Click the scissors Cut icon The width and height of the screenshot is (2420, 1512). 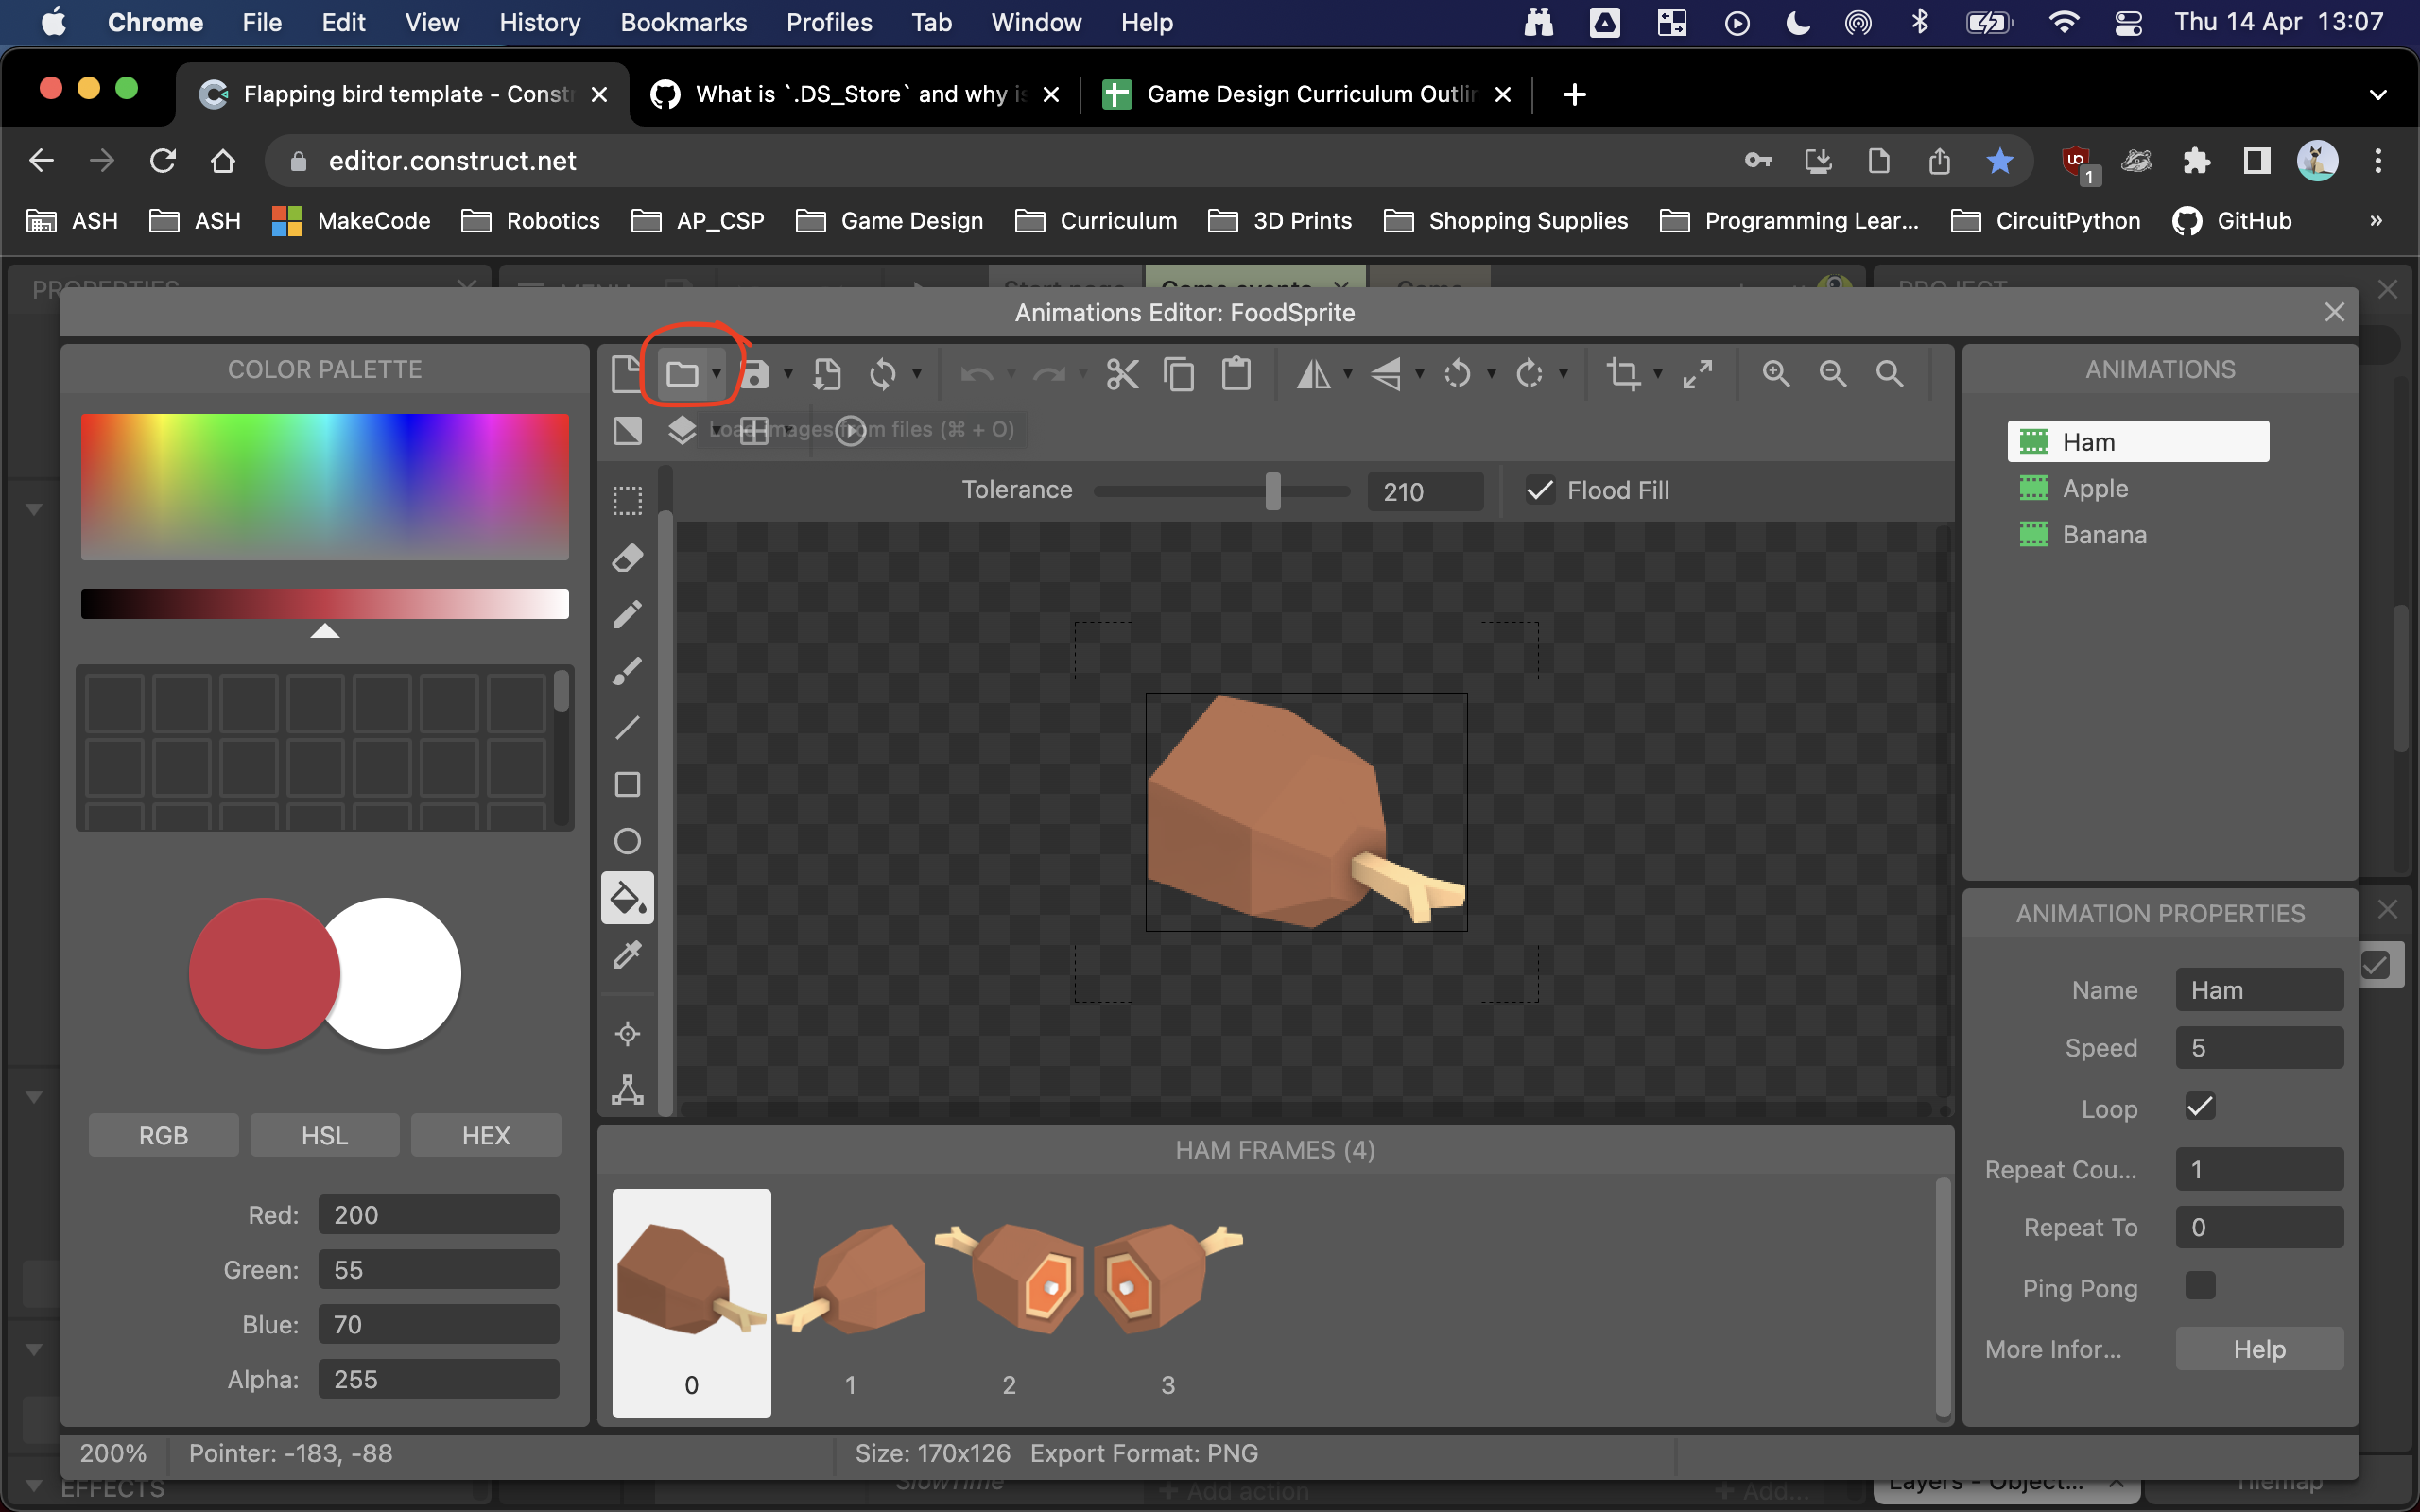1123,374
